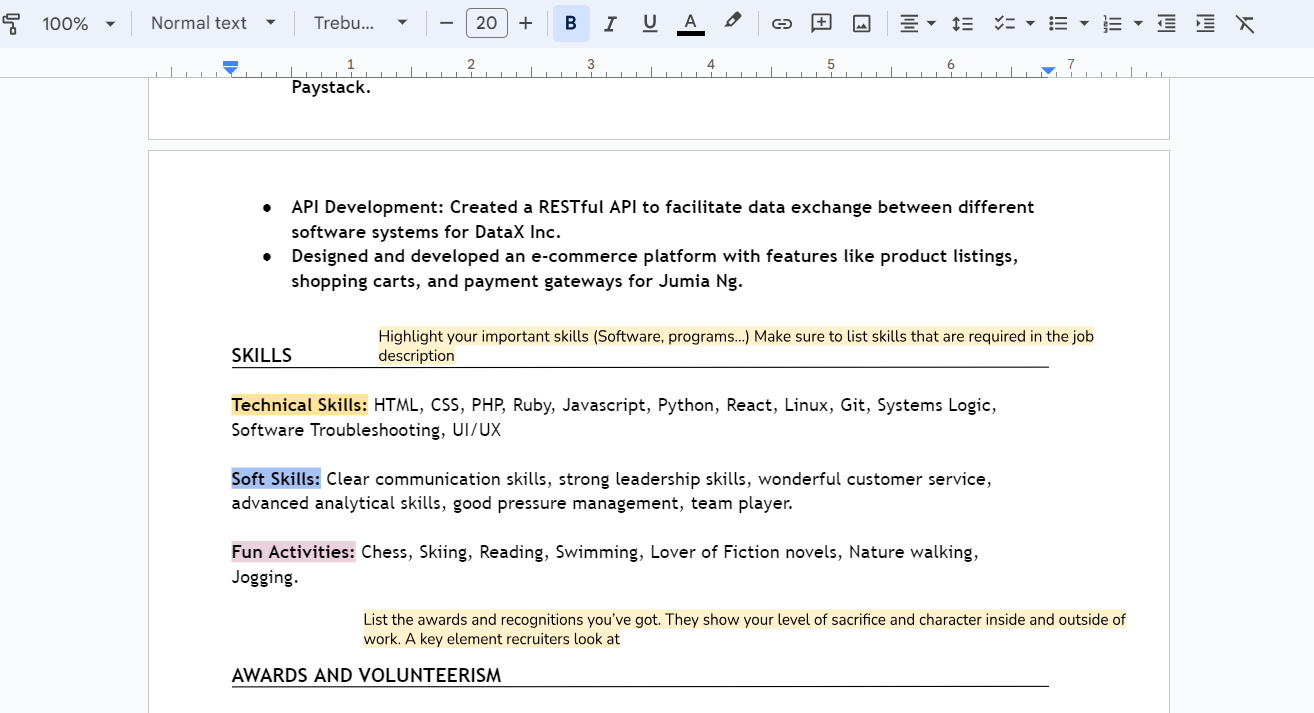1314x713 pixels.
Task: Click the 'List the awards and recognitions' note
Action: [744, 629]
